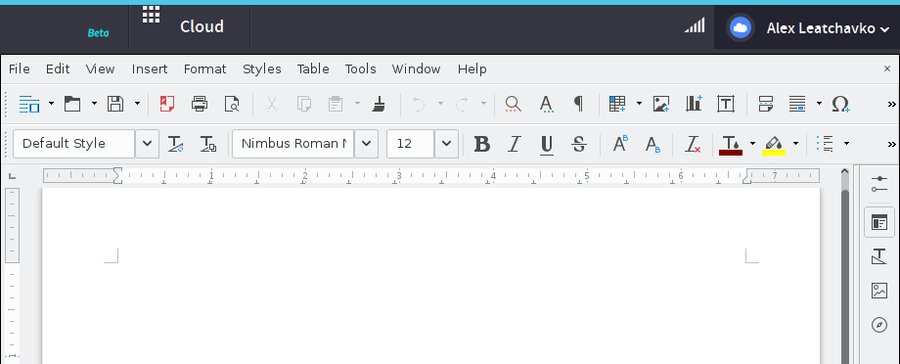Open Insert Table dropdown arrow
Viewport: 900px width, 364px height.
639,104
